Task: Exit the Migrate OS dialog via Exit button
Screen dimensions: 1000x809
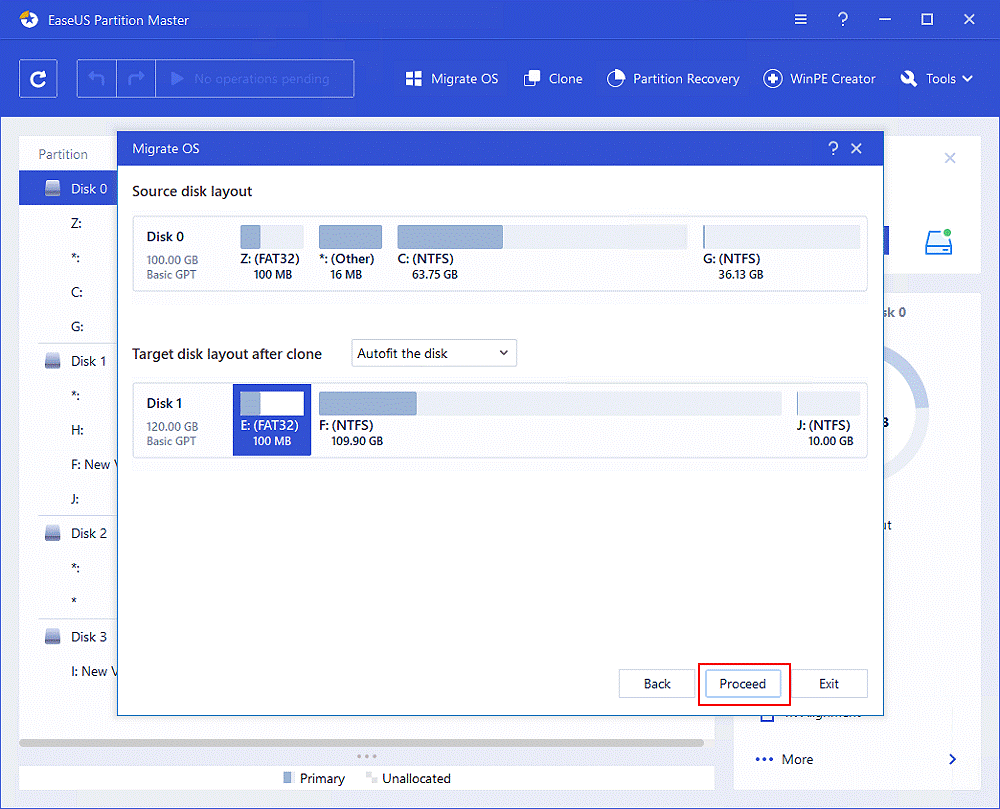Action: (830, 683)
